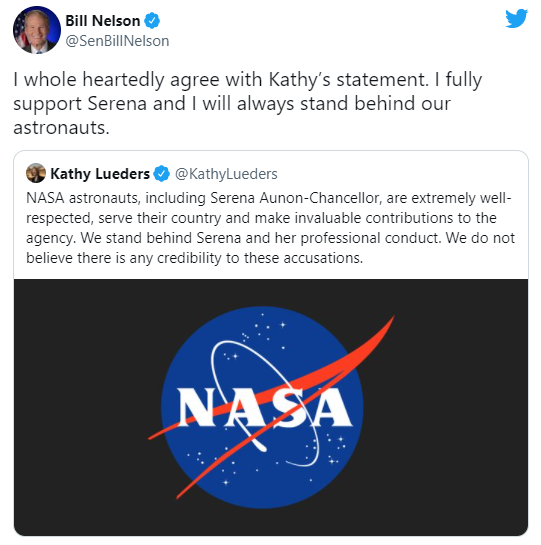The image size is (541, 545).
Task: Click Bill Nelson's blue verified badge
Action: [152, 21]
